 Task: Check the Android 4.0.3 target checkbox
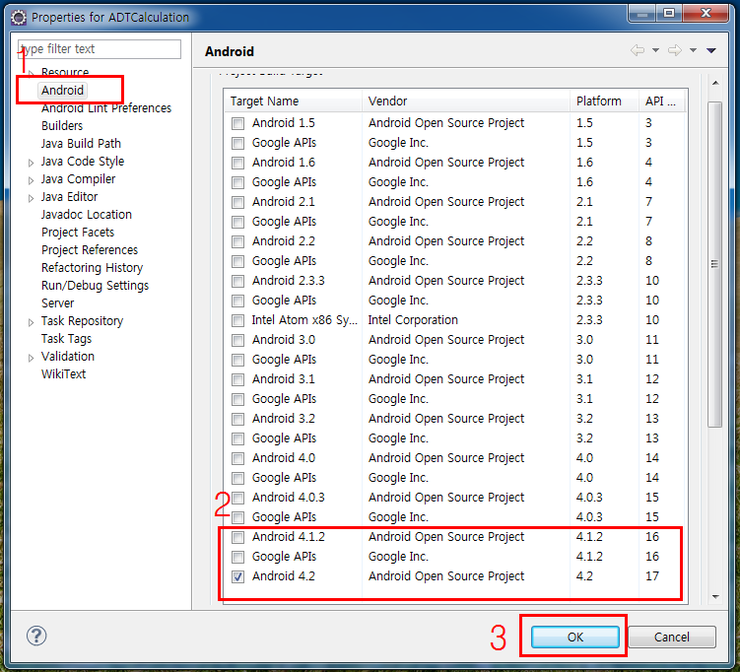[x=238, y=498]
